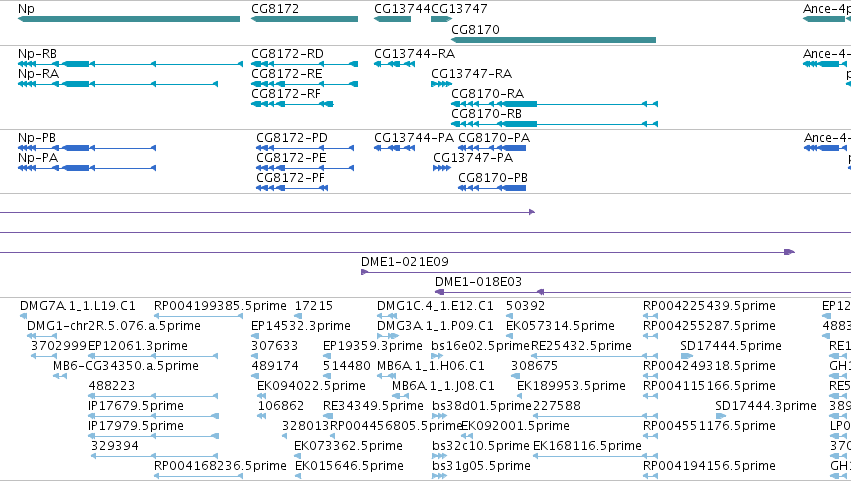Select transcript Np-RA

[x=118, y=84]
